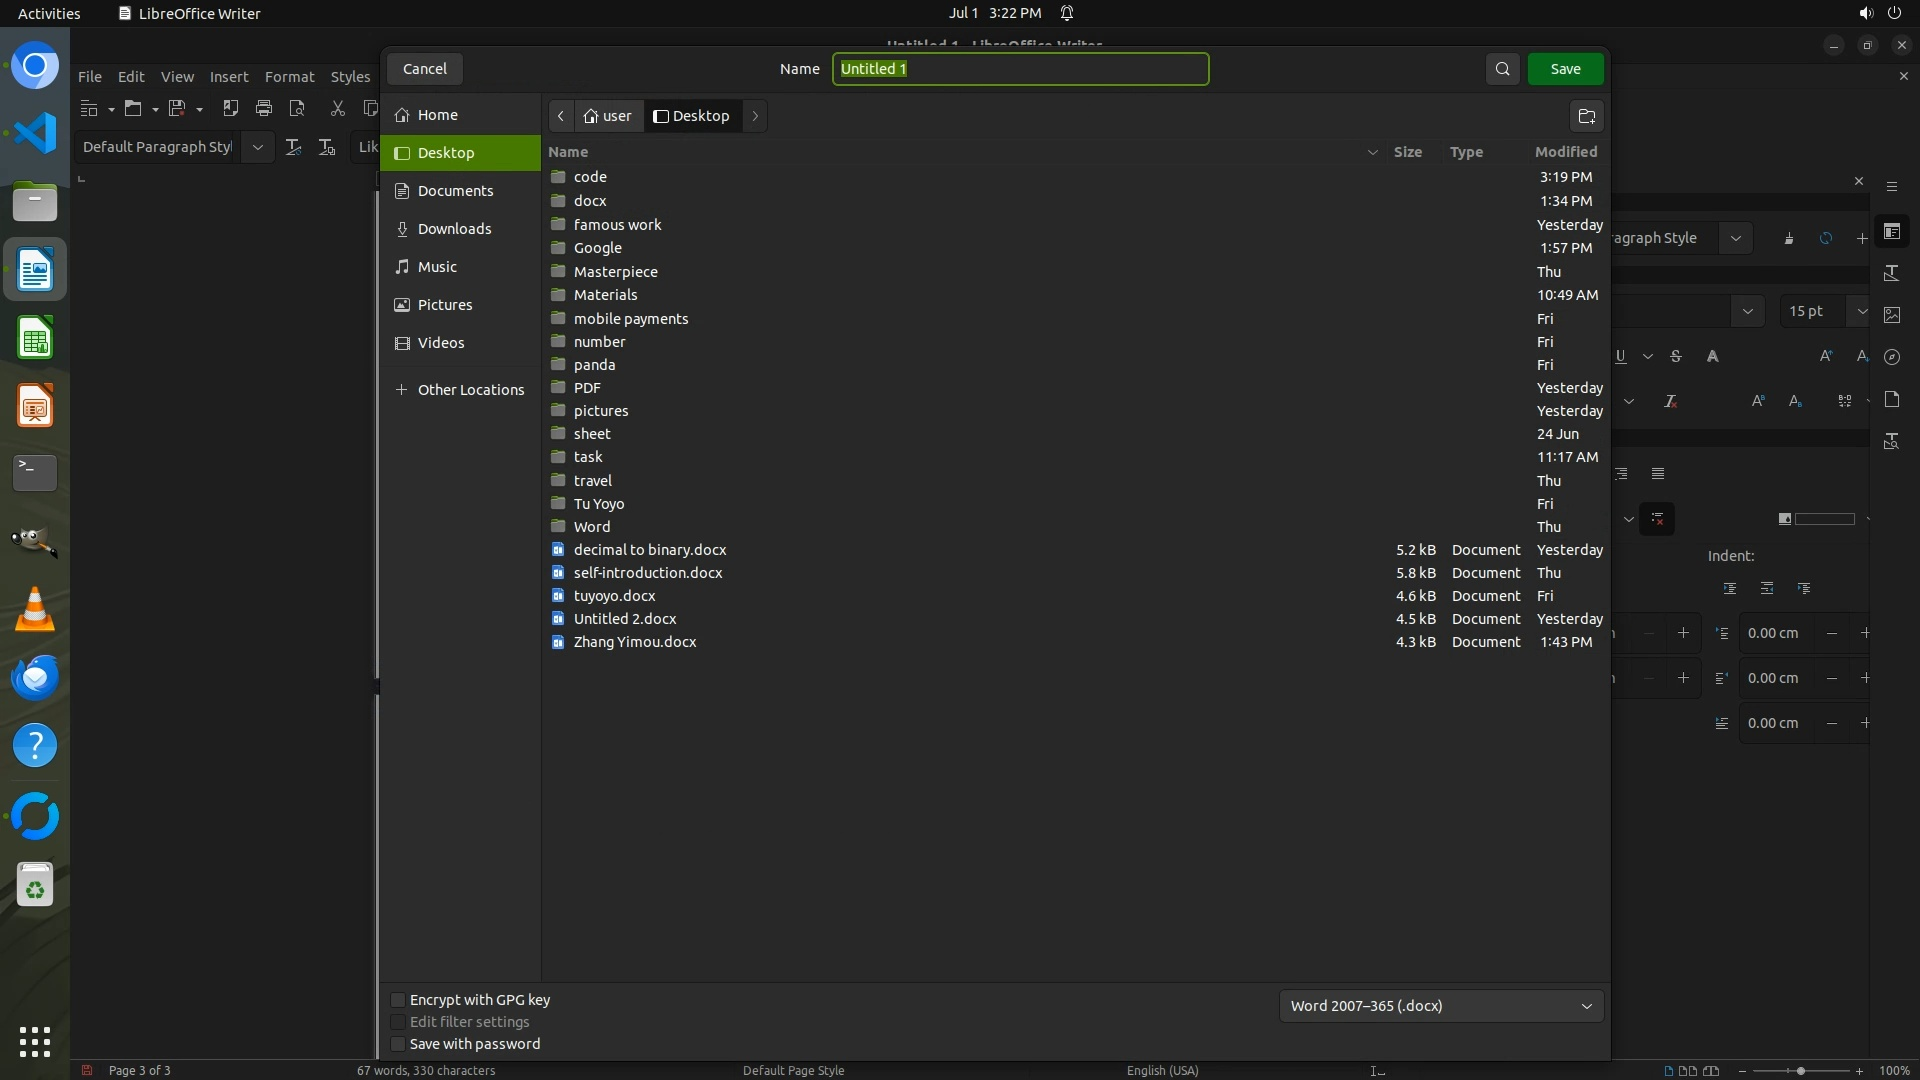Open the sidebar Navigator compass icon
Image resolution: width=1920 pixels, height=1080 pixels.
point(1892,357)
